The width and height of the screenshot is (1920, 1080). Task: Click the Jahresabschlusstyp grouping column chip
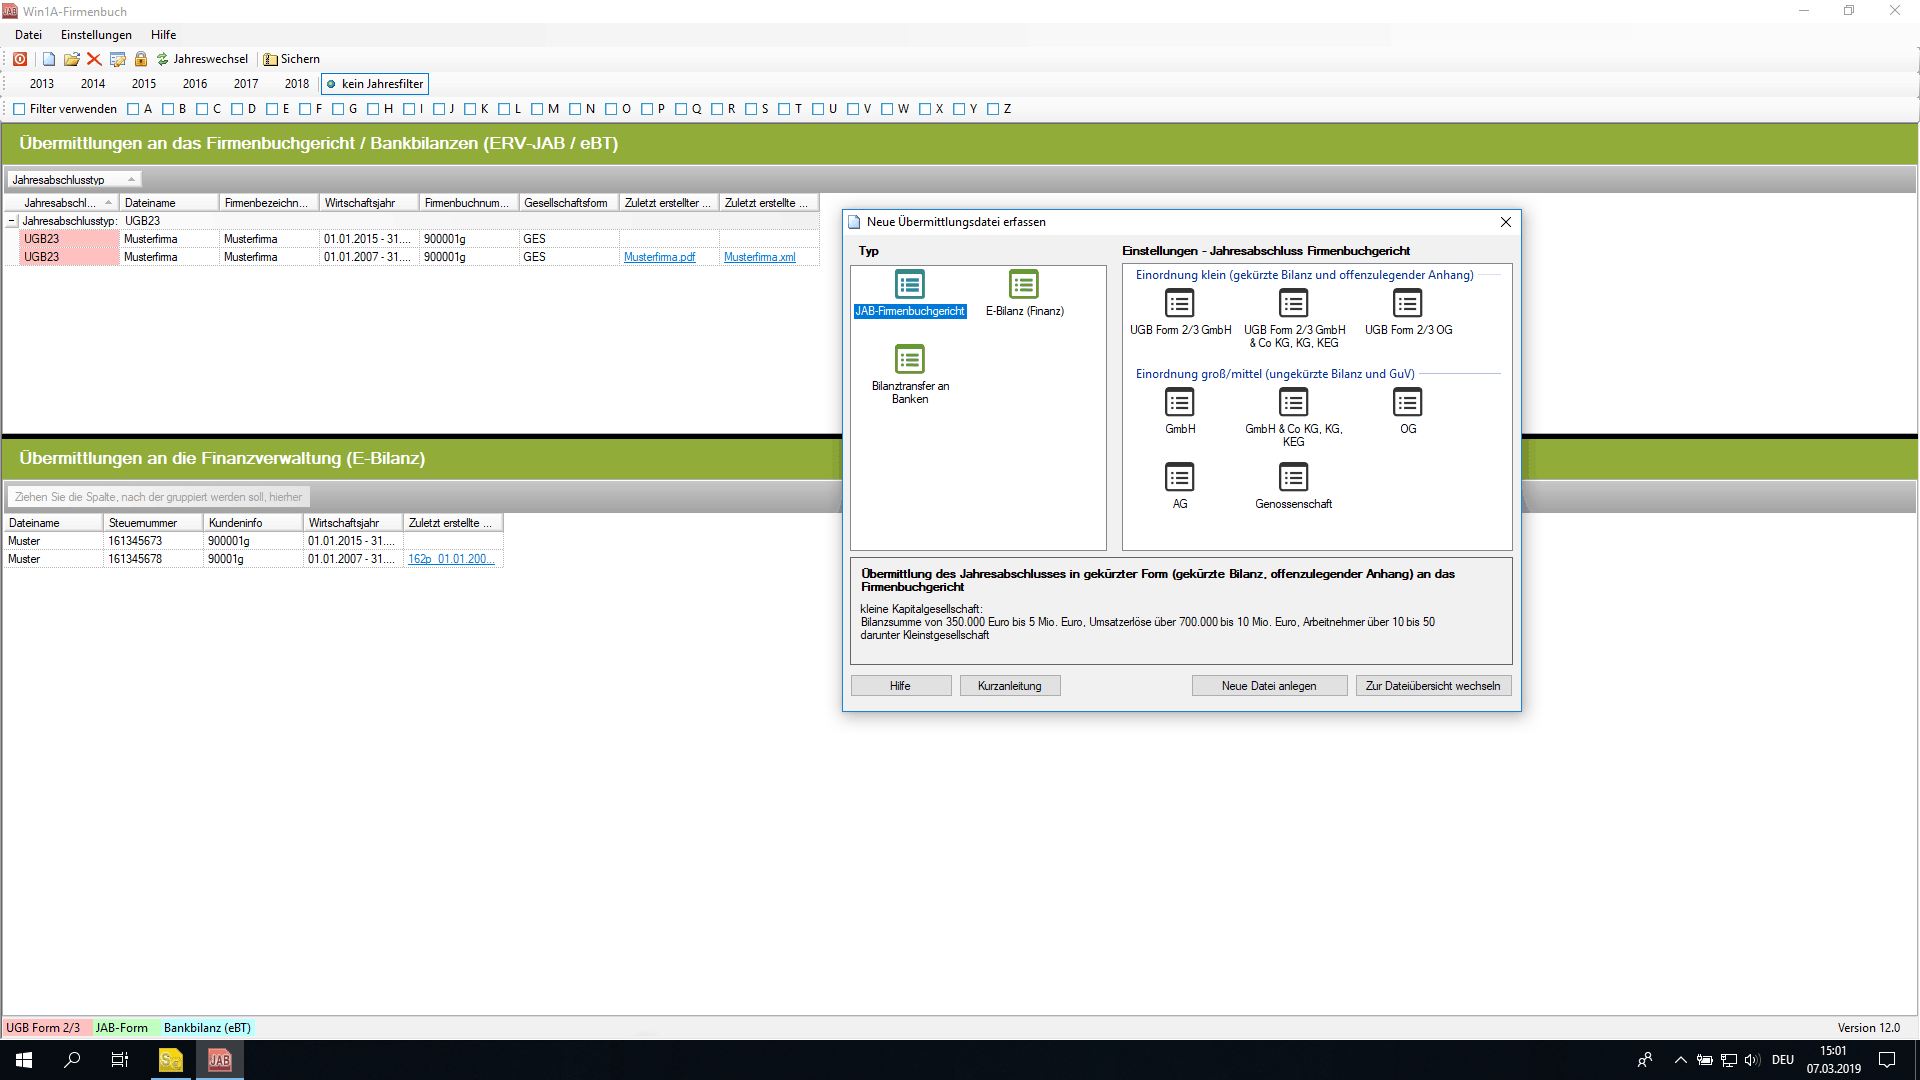pos(73,180)
